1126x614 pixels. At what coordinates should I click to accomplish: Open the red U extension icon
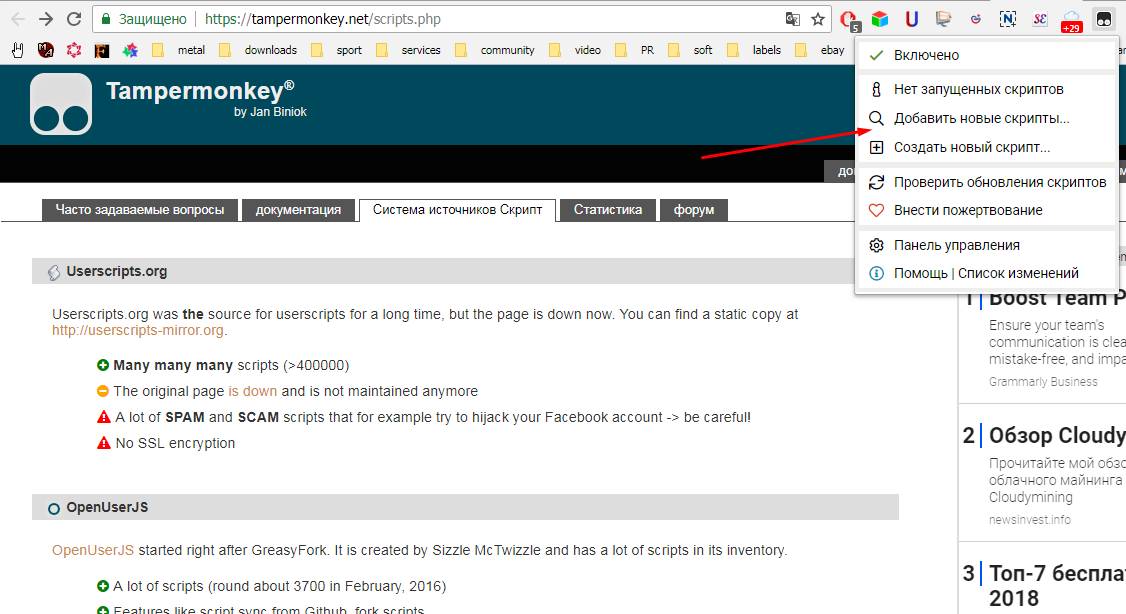click(x=912, y=19)
